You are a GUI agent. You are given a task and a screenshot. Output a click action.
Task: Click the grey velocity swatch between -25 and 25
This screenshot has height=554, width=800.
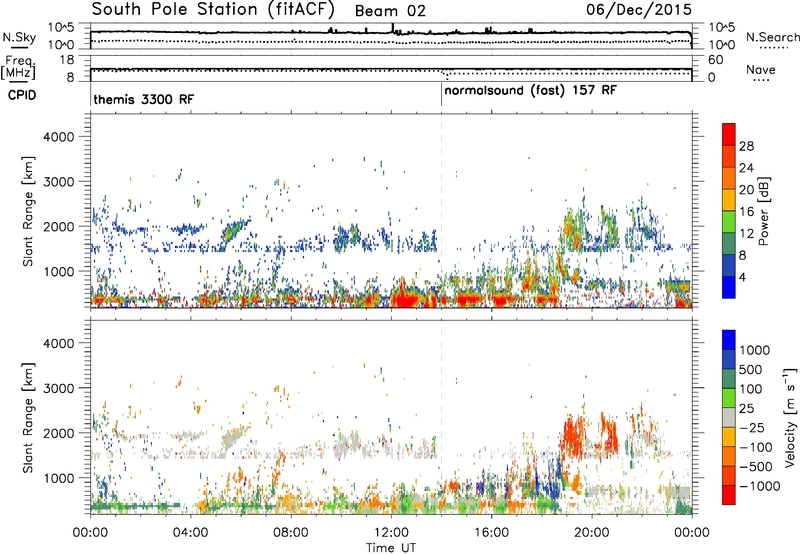[x=729, y=418]
